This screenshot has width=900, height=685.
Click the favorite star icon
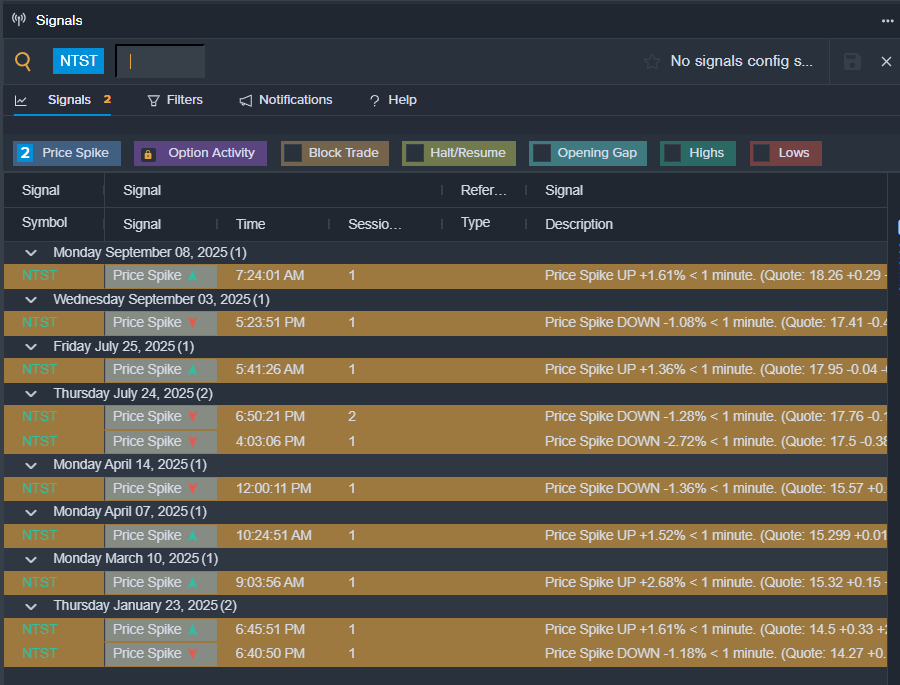(x=652, y=62)
